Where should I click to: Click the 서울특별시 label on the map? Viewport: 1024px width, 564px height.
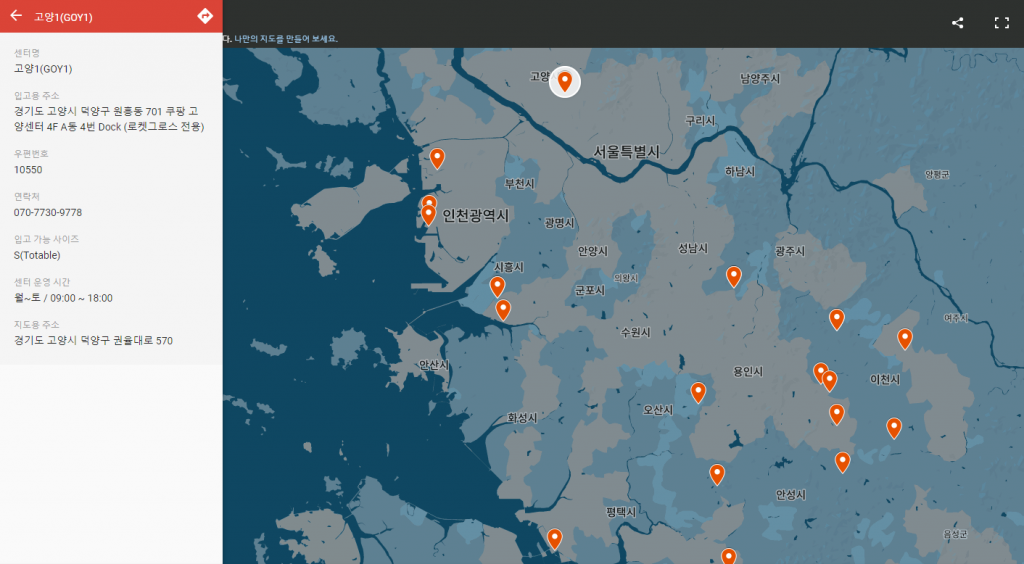[x=626, y=152]
